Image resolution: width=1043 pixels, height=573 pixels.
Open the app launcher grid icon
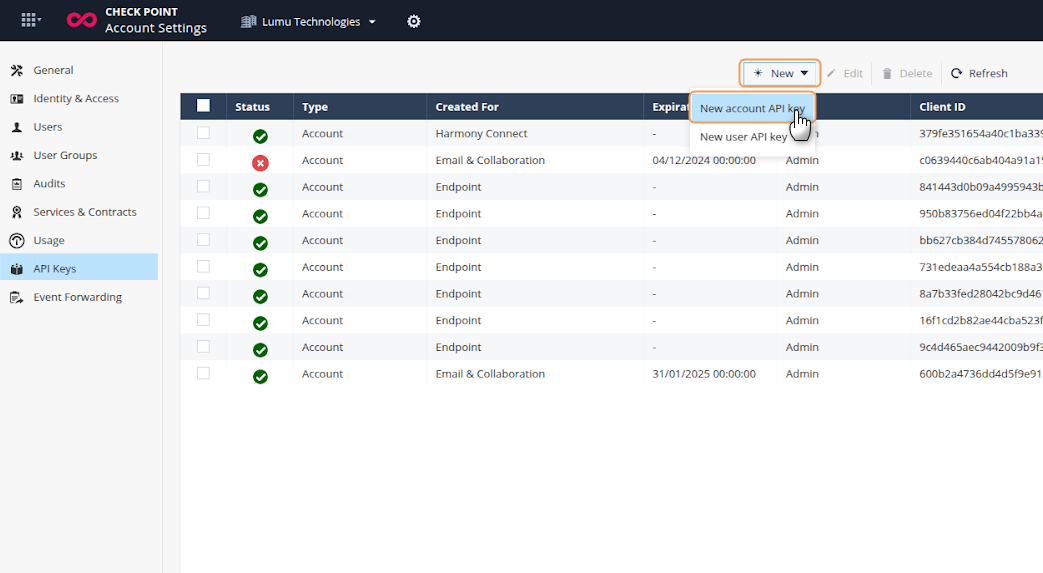30,20
